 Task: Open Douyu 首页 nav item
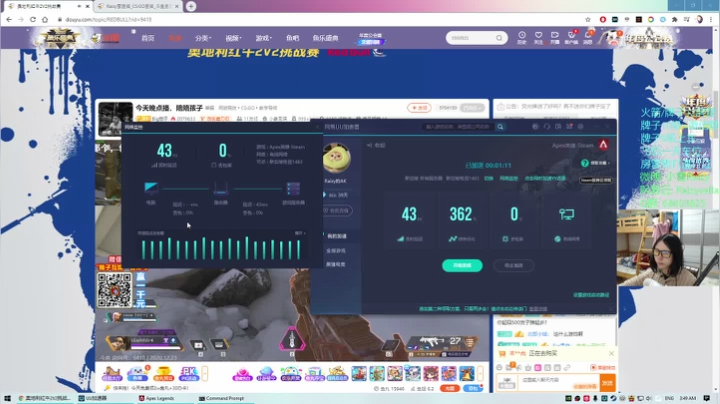(148, 38)
